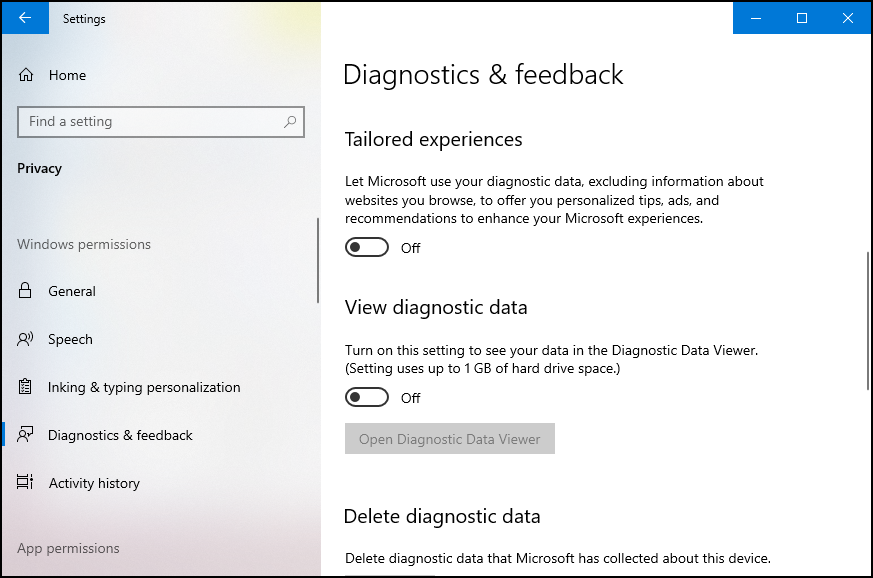Return to Settings Home page
This screenshot has height=578, width=873.
coord(67,75)
